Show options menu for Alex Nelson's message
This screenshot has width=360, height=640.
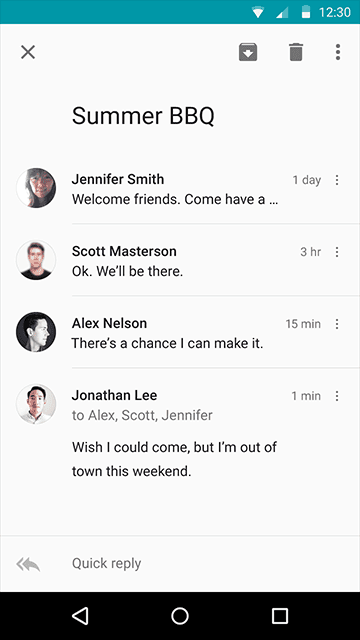click(x=337, y=324)
